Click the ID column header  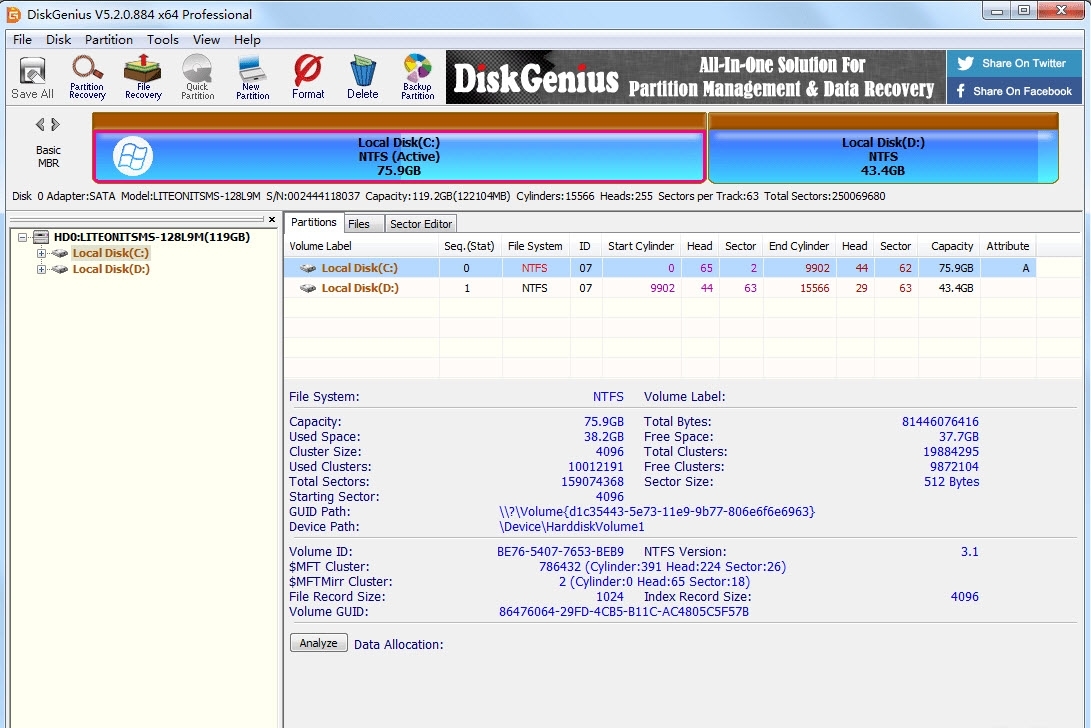[x=585, y=246]
